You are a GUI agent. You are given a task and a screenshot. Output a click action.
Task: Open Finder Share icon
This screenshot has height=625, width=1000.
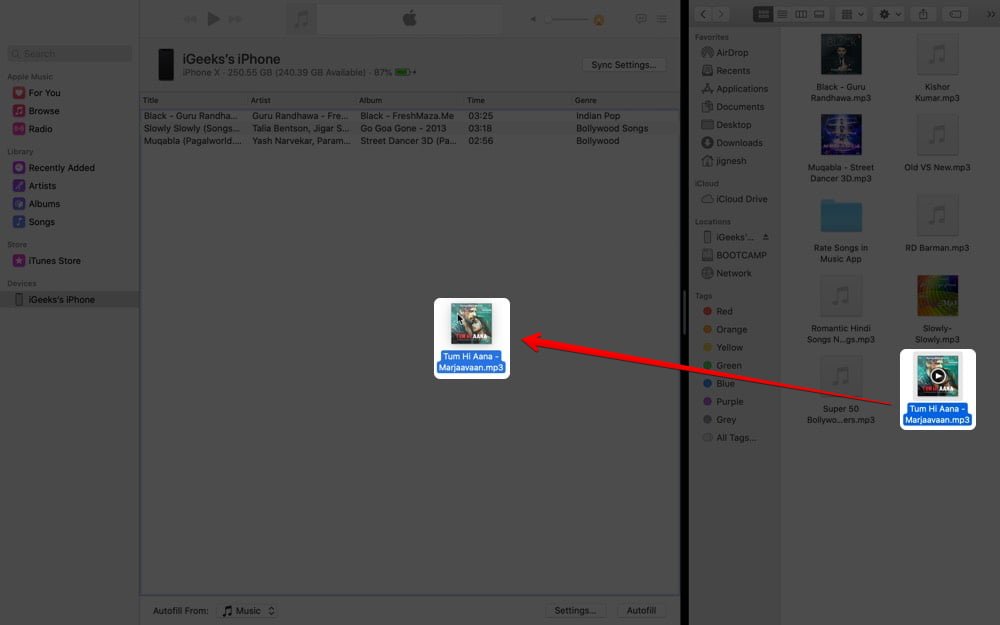coord(923,14)
